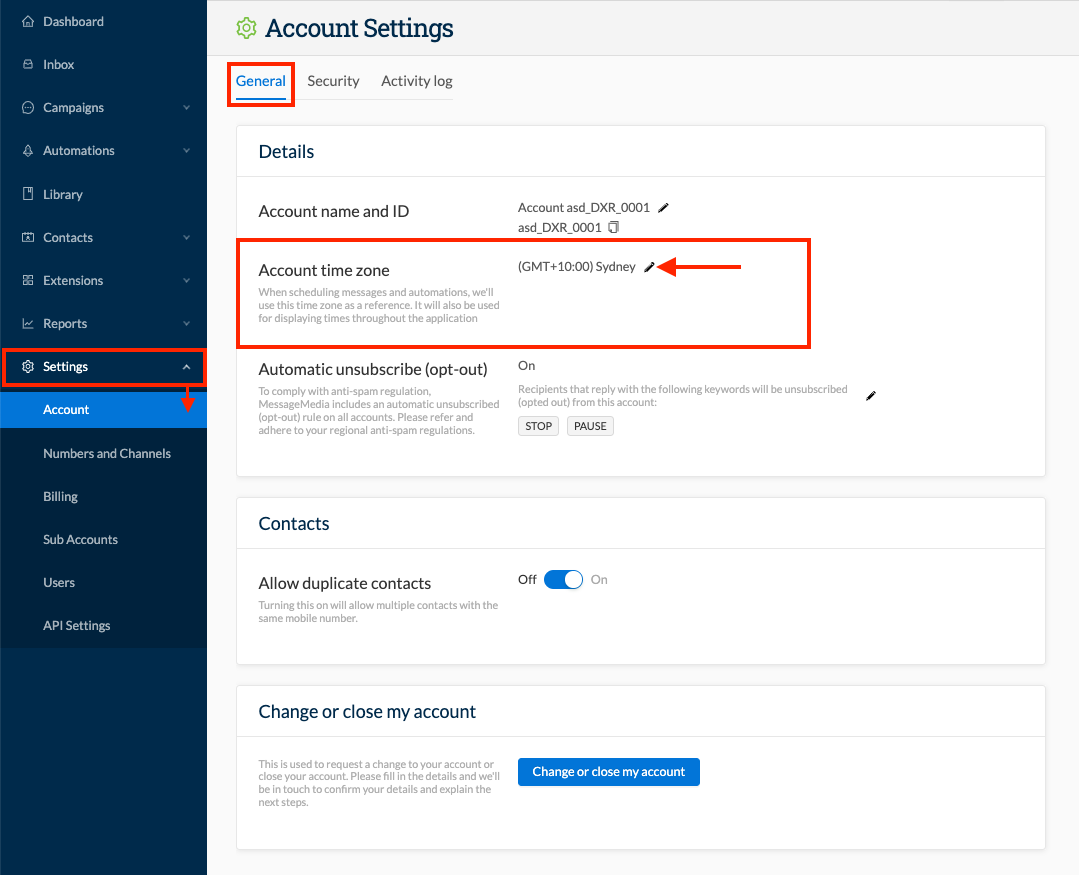Viewport: 1079px width, 875px height.
Task: Edit account name with pencil icon
Action: (x=663, y=208)
